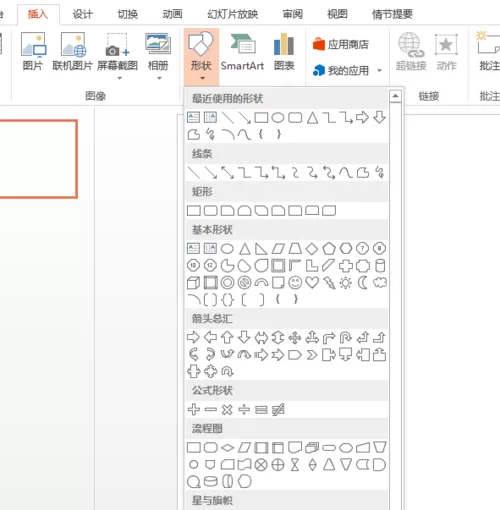Select pentagon shape in 基本形状

click(329, 249)
